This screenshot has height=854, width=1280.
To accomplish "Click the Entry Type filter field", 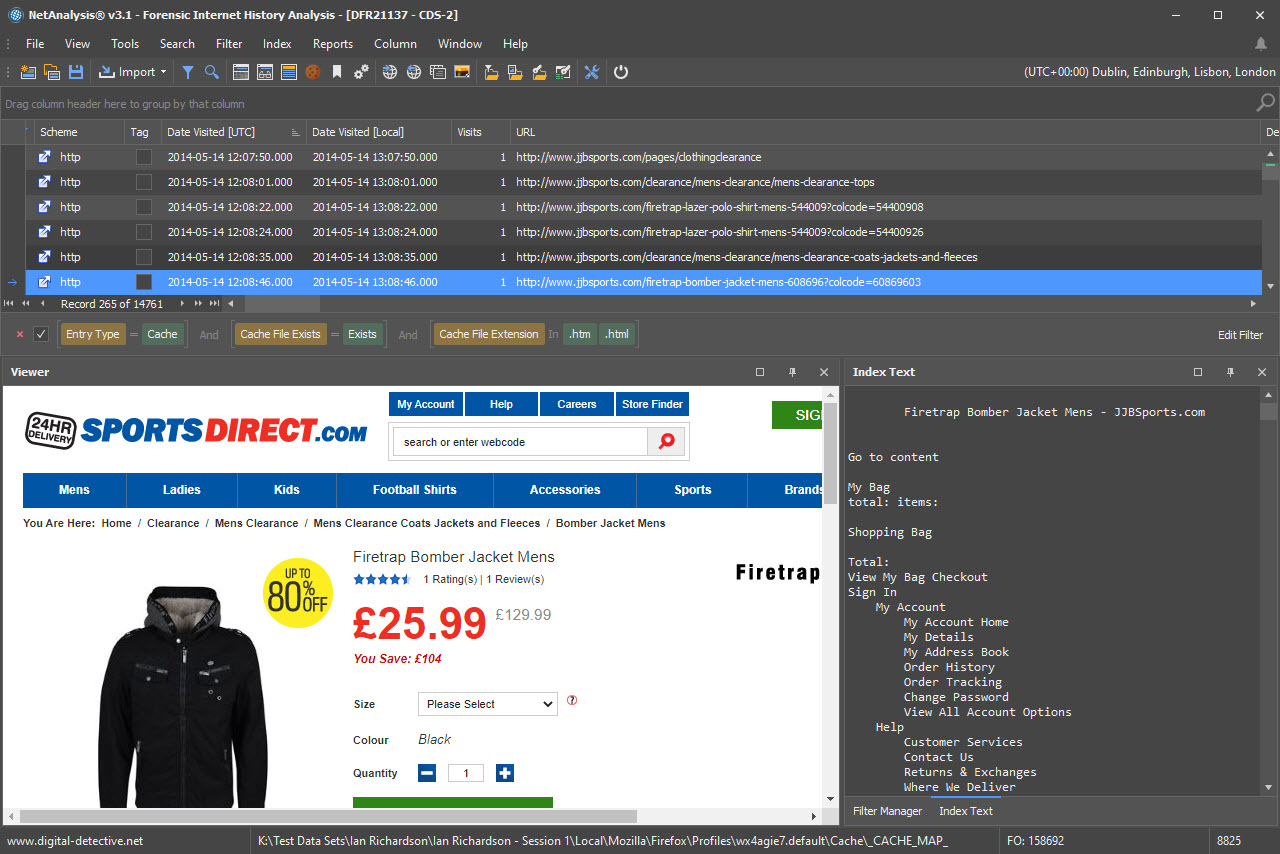I will click(x=93, y=334).
